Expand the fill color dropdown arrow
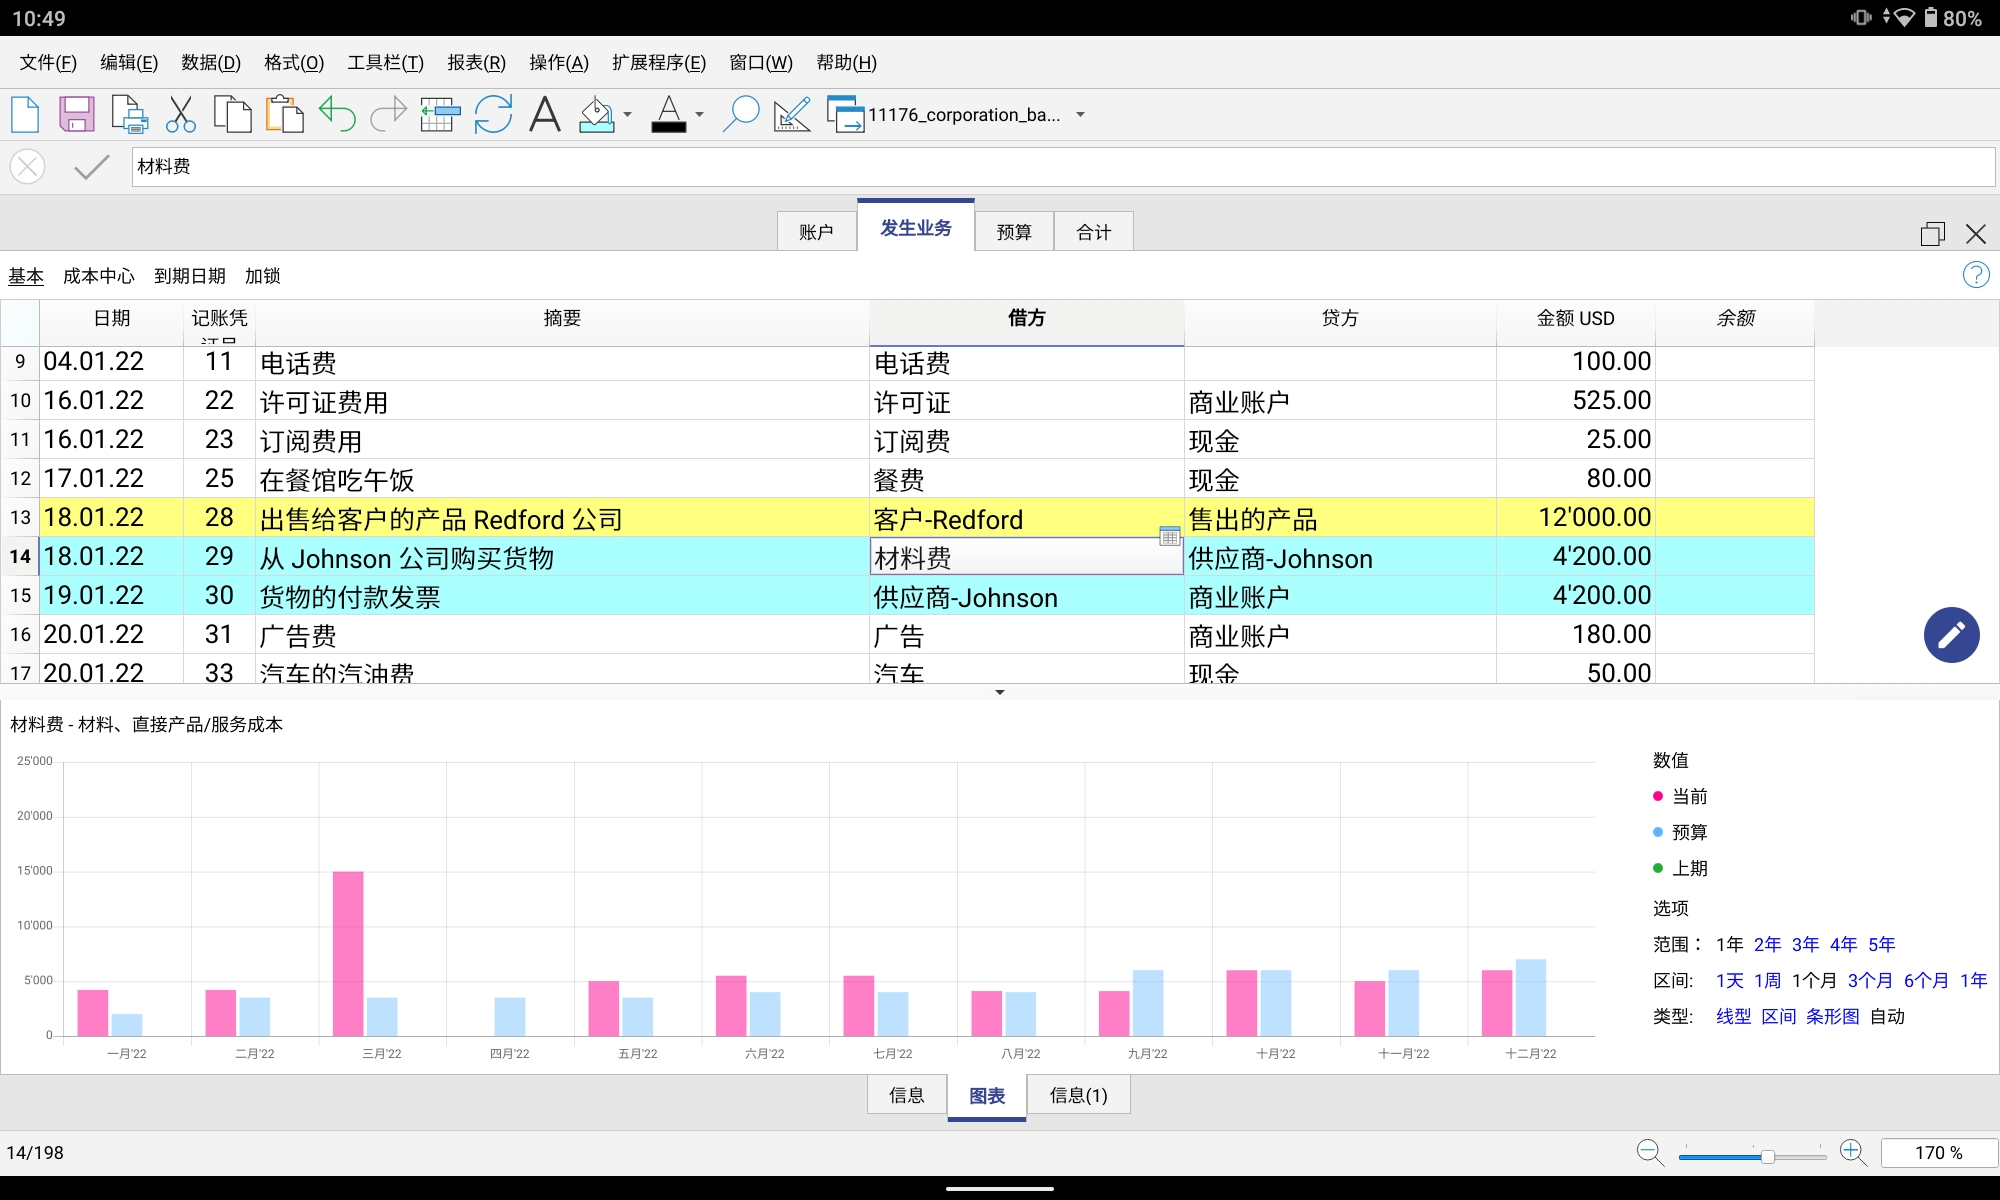The width and height of the screenshot is (2000, 1200). 627,115
